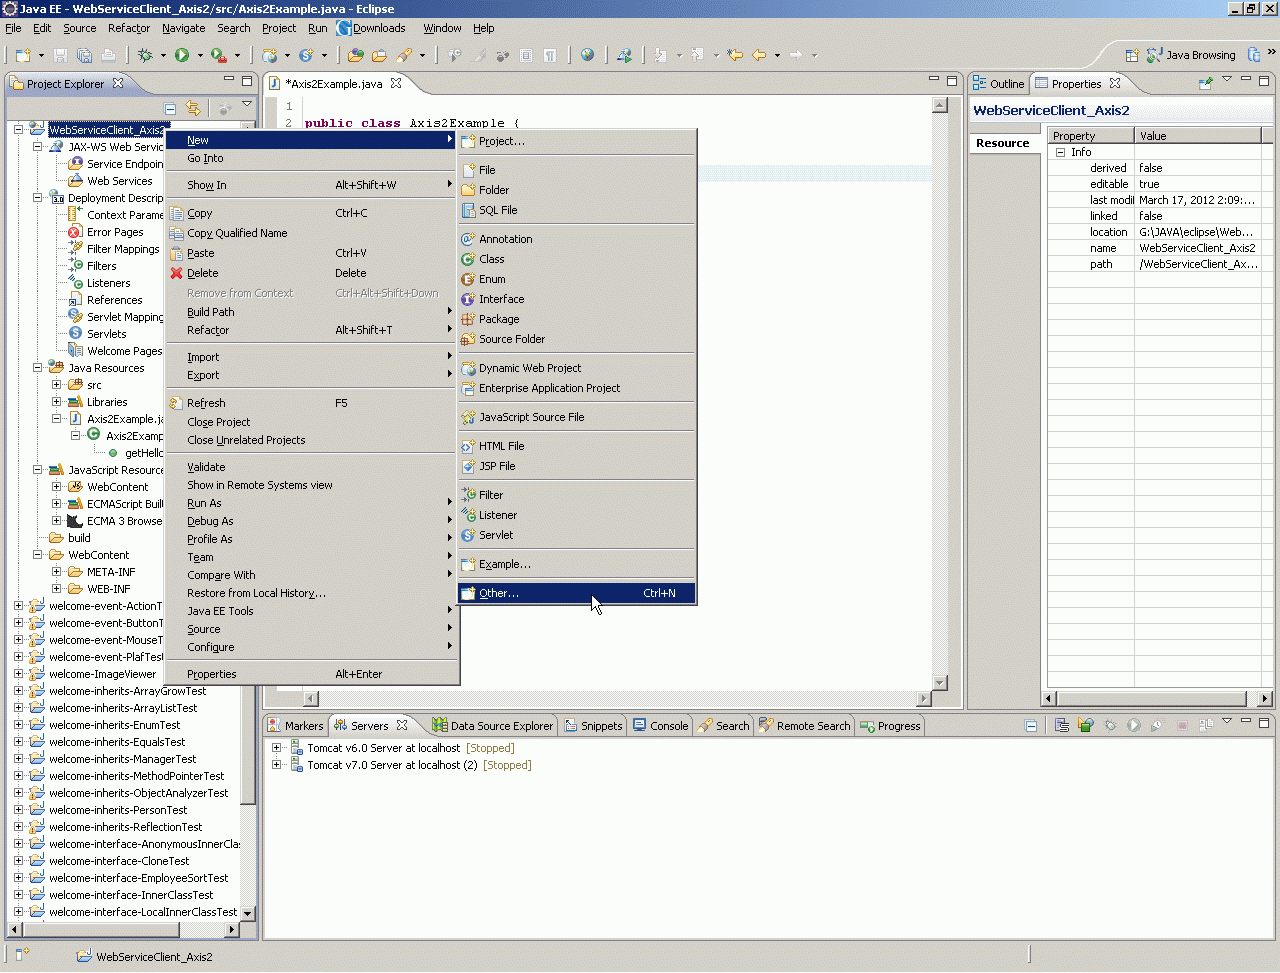Open the Remote Search tab
The height and width of the screenshot is (973, 1280).
click(x=805, y=726)
